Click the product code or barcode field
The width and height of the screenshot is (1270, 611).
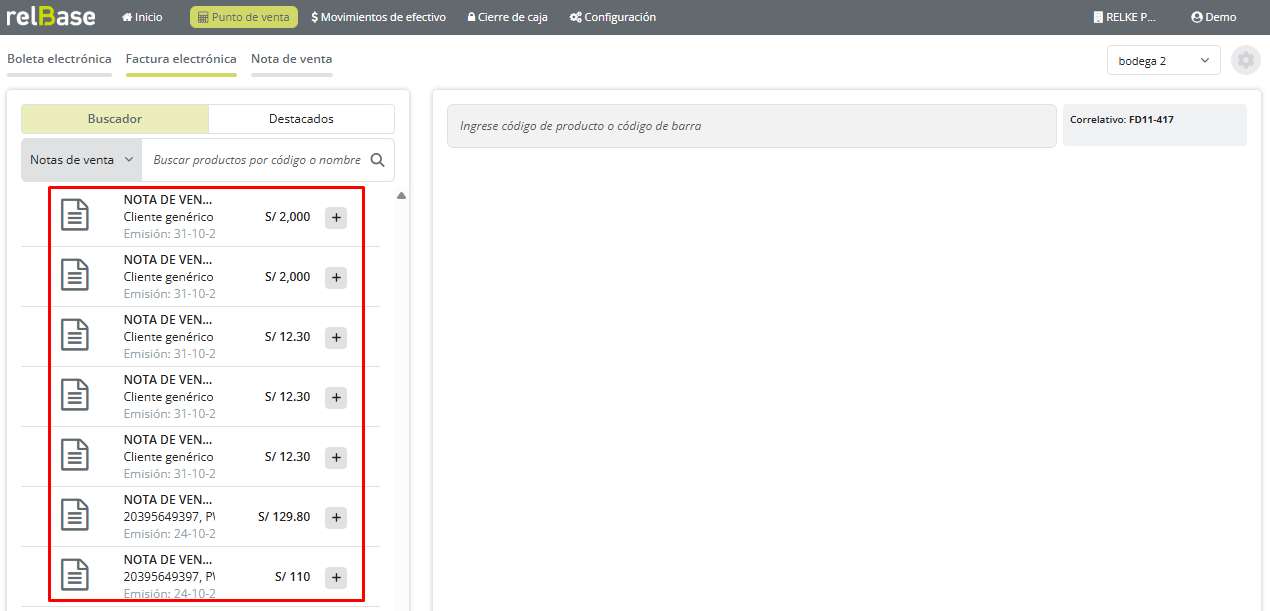751,126
